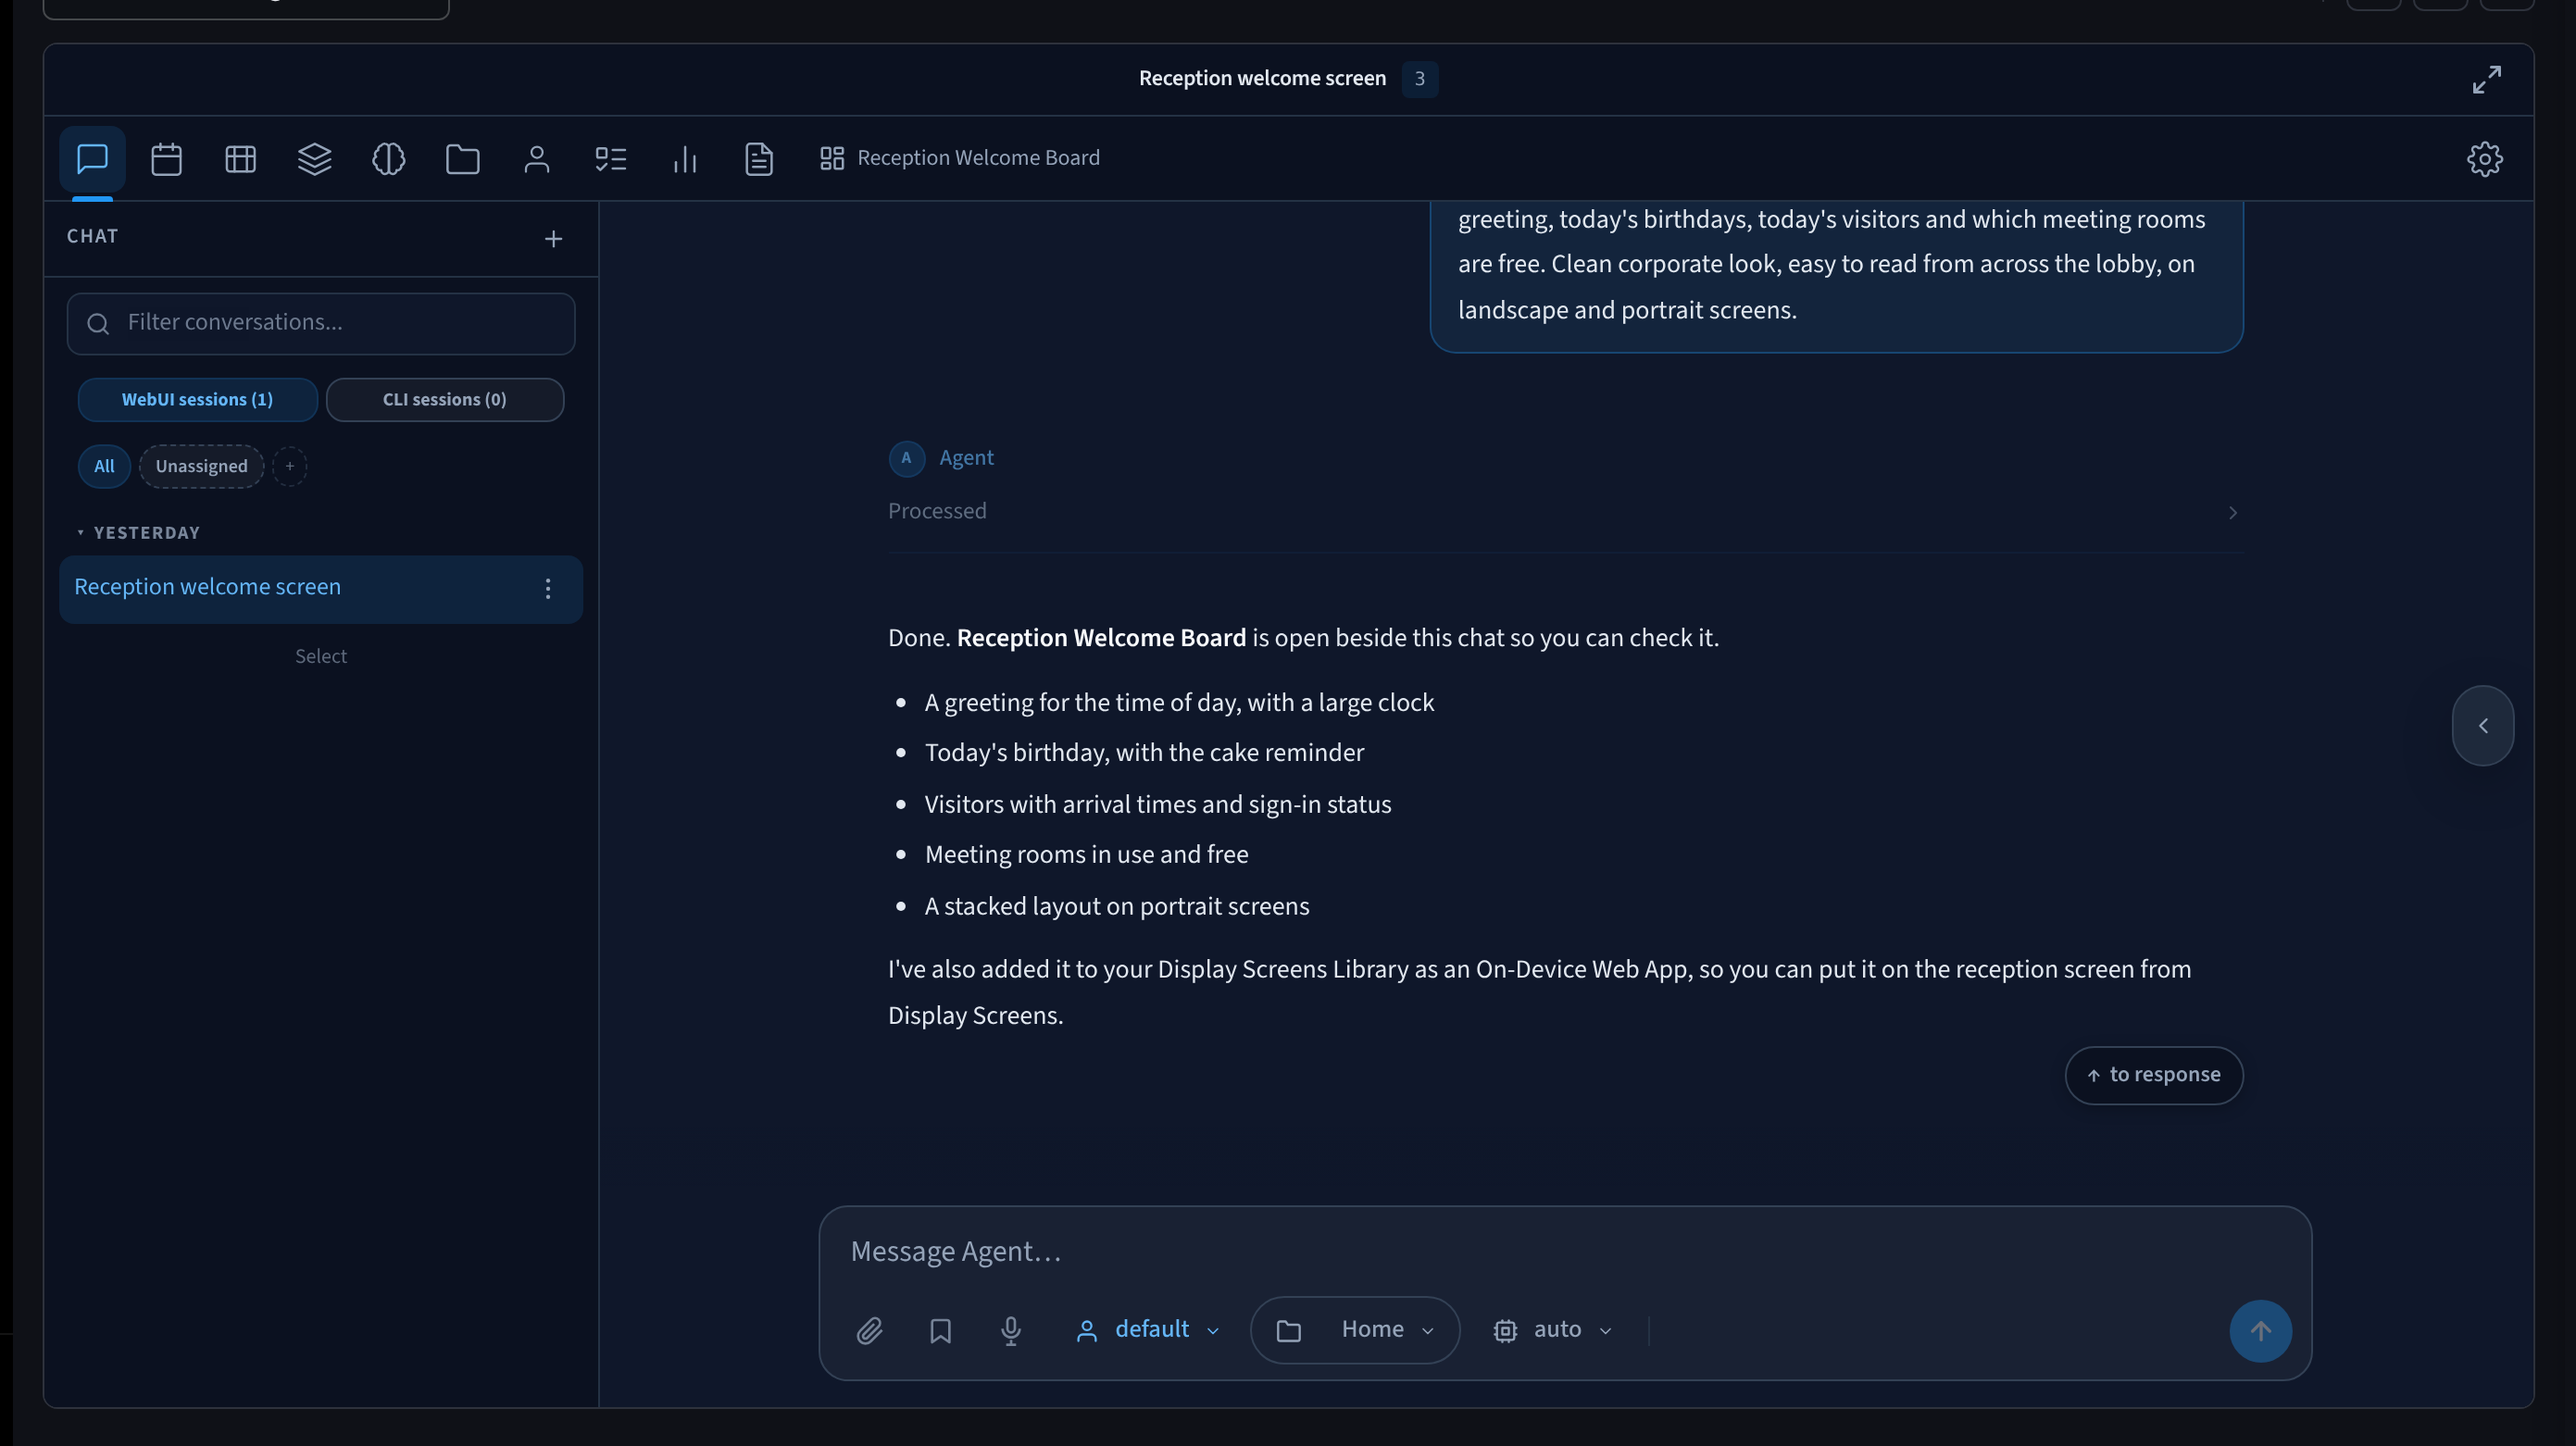Image resolution: width=2576 pixels, height=1446 pixels.
Task: Click the Agent name label
Action: (x=966, y=458)
